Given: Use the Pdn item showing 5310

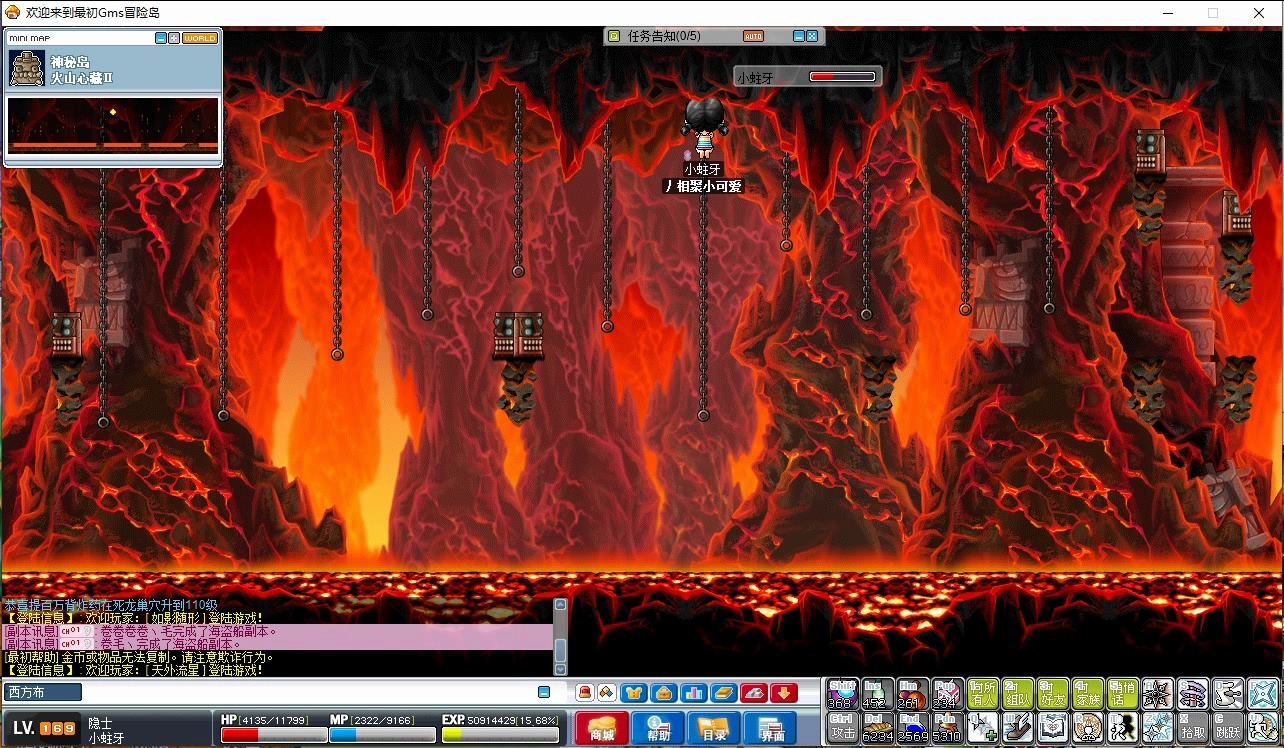Looking at the screenshot, I should [948, 727].
